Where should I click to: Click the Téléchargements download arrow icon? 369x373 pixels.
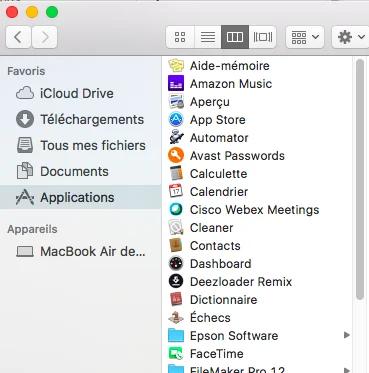click(x=25, y=119)
